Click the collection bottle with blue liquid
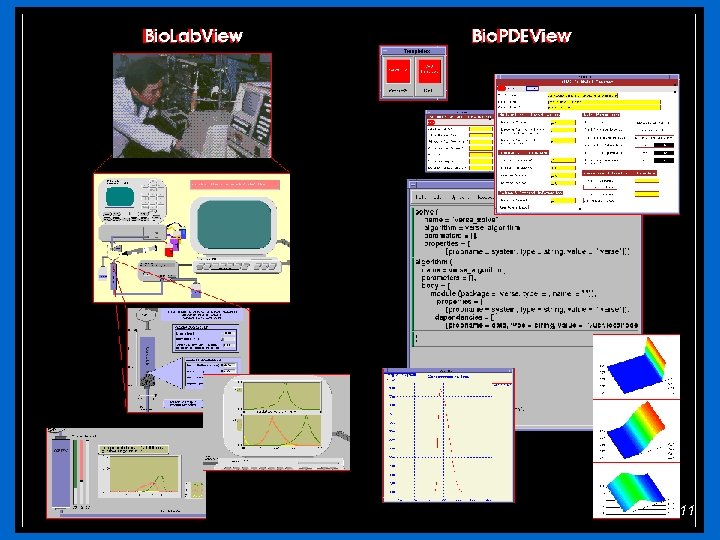 pos(196,290)
